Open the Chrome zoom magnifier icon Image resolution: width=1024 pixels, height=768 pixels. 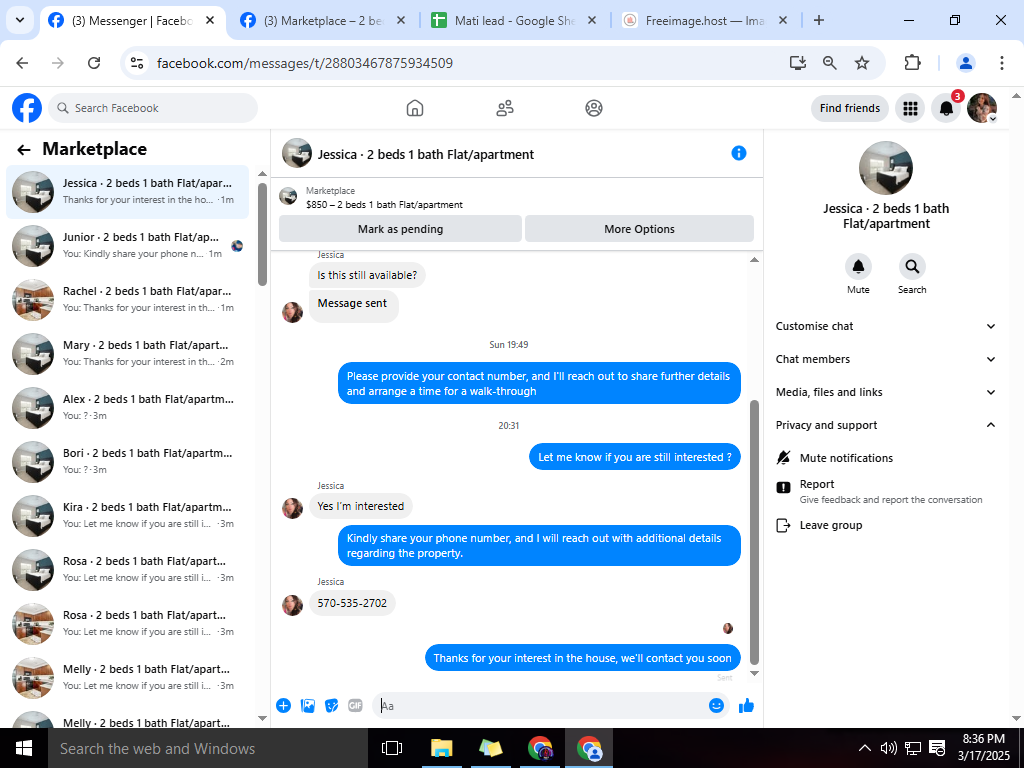tap(829, 63)
